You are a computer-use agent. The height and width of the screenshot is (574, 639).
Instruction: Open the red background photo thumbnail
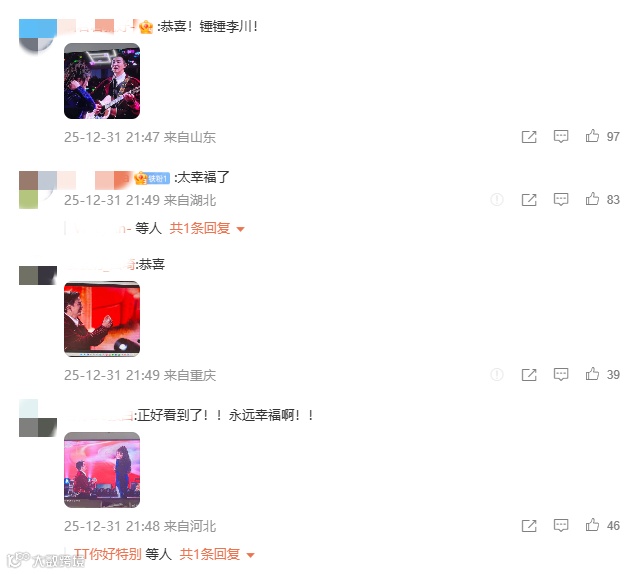click(x=102, y=319)
